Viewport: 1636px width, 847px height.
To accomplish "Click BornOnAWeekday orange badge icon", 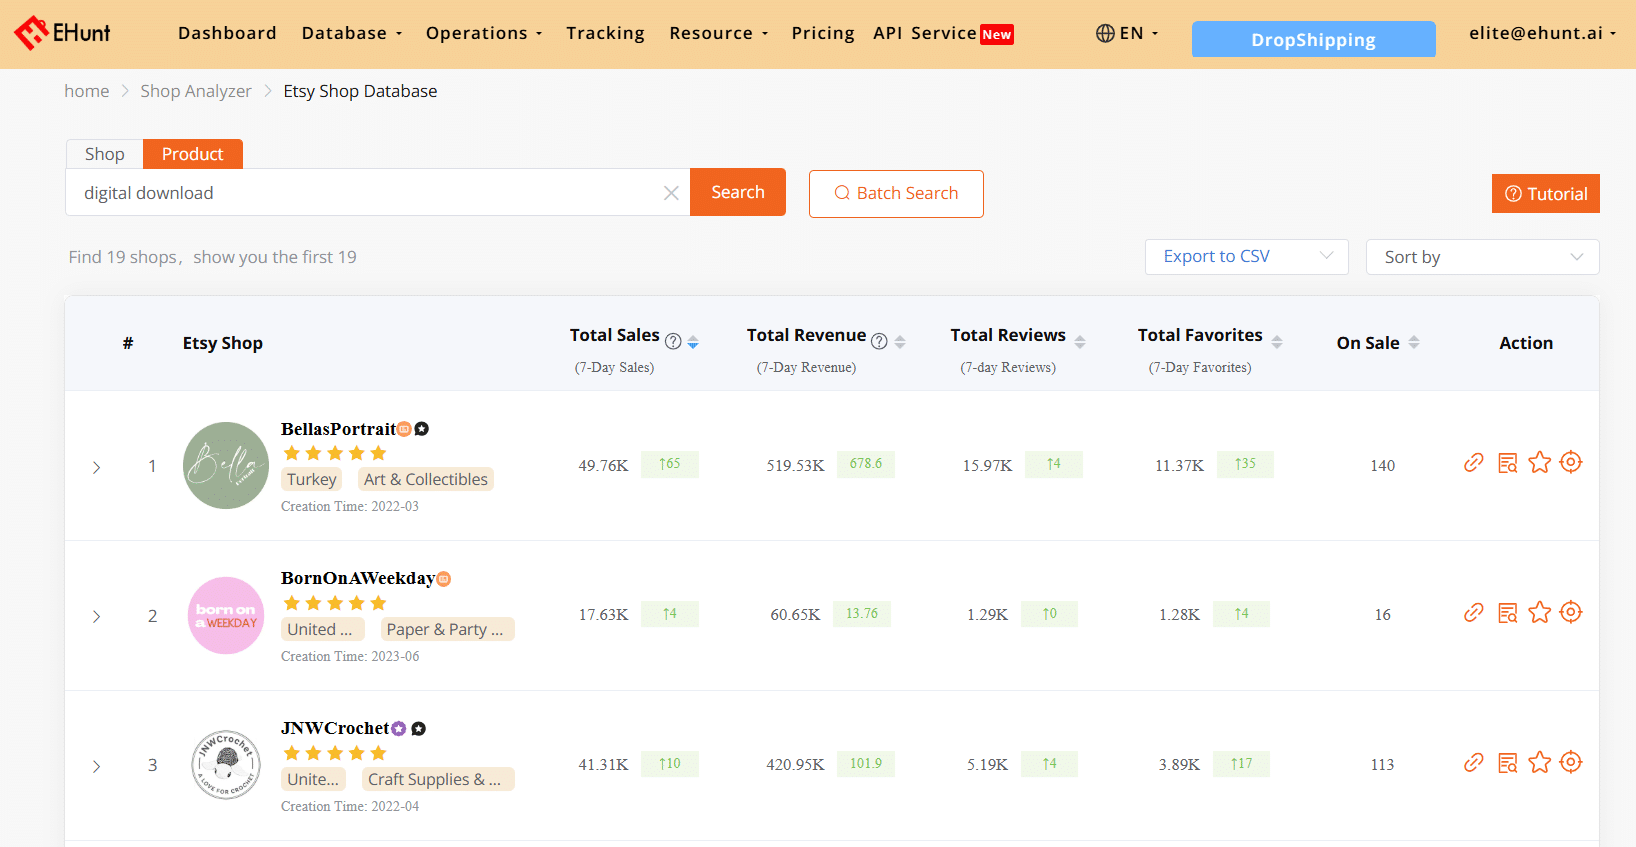I will [x=444, y=579].
